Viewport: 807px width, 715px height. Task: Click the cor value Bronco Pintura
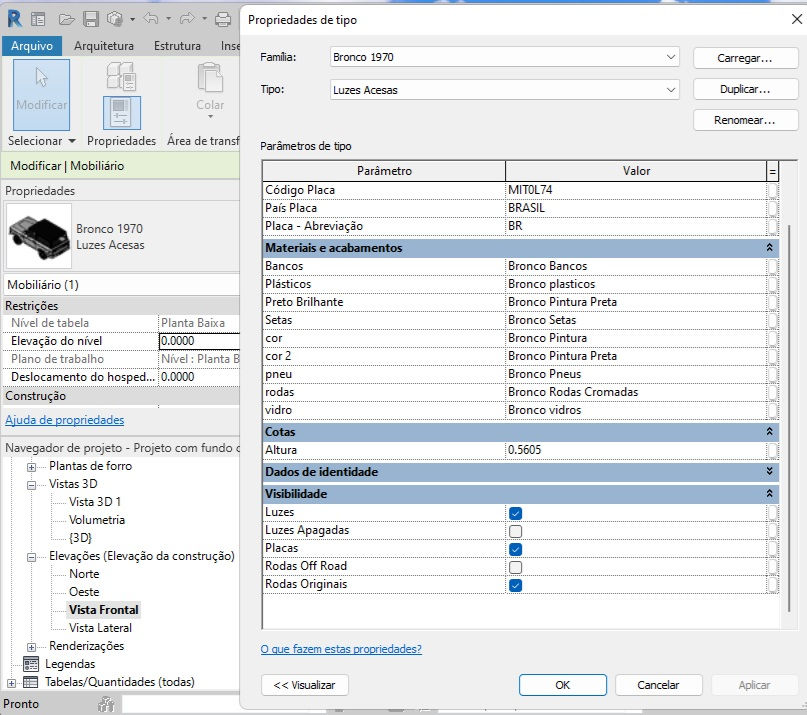pos(547,338)
